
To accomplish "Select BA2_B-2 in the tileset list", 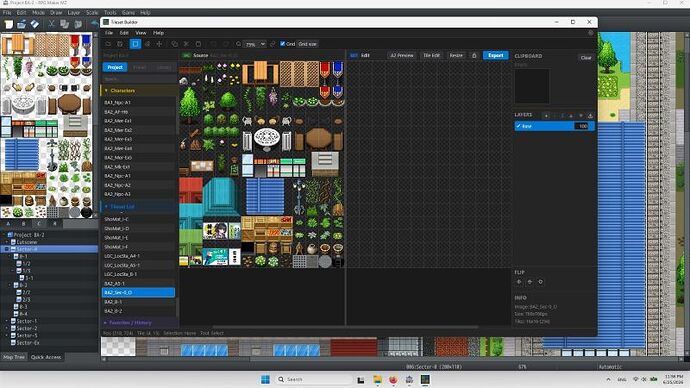I will 138,311.
